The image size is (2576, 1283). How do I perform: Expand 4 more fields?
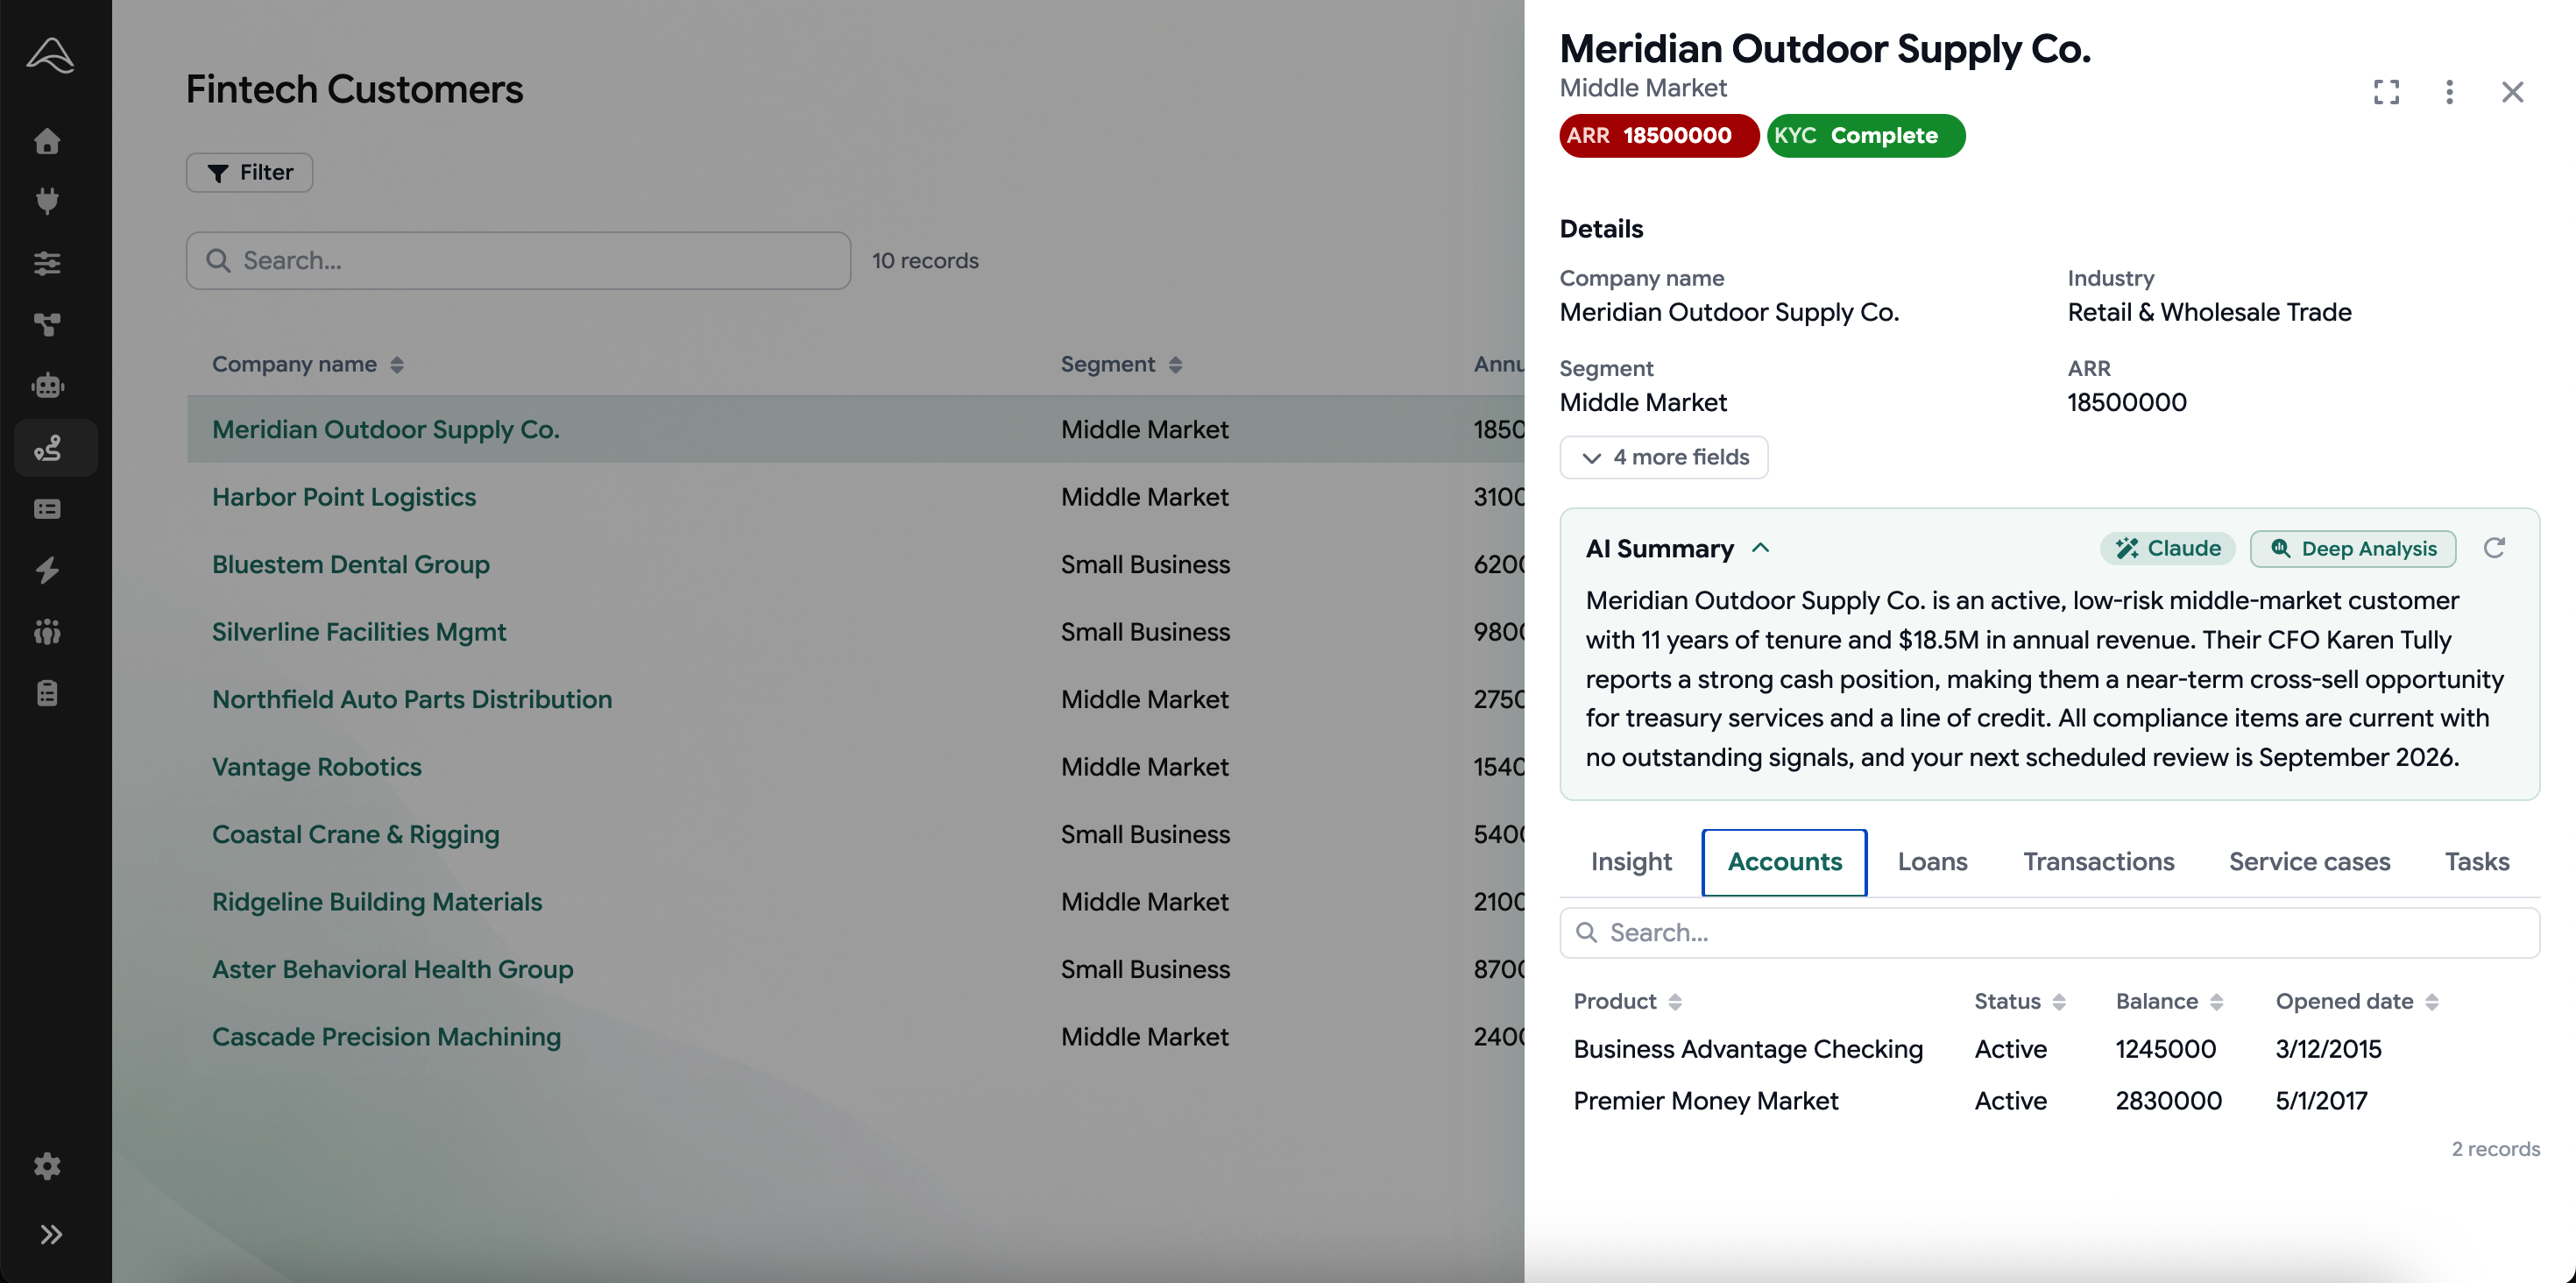(1663, 457)
